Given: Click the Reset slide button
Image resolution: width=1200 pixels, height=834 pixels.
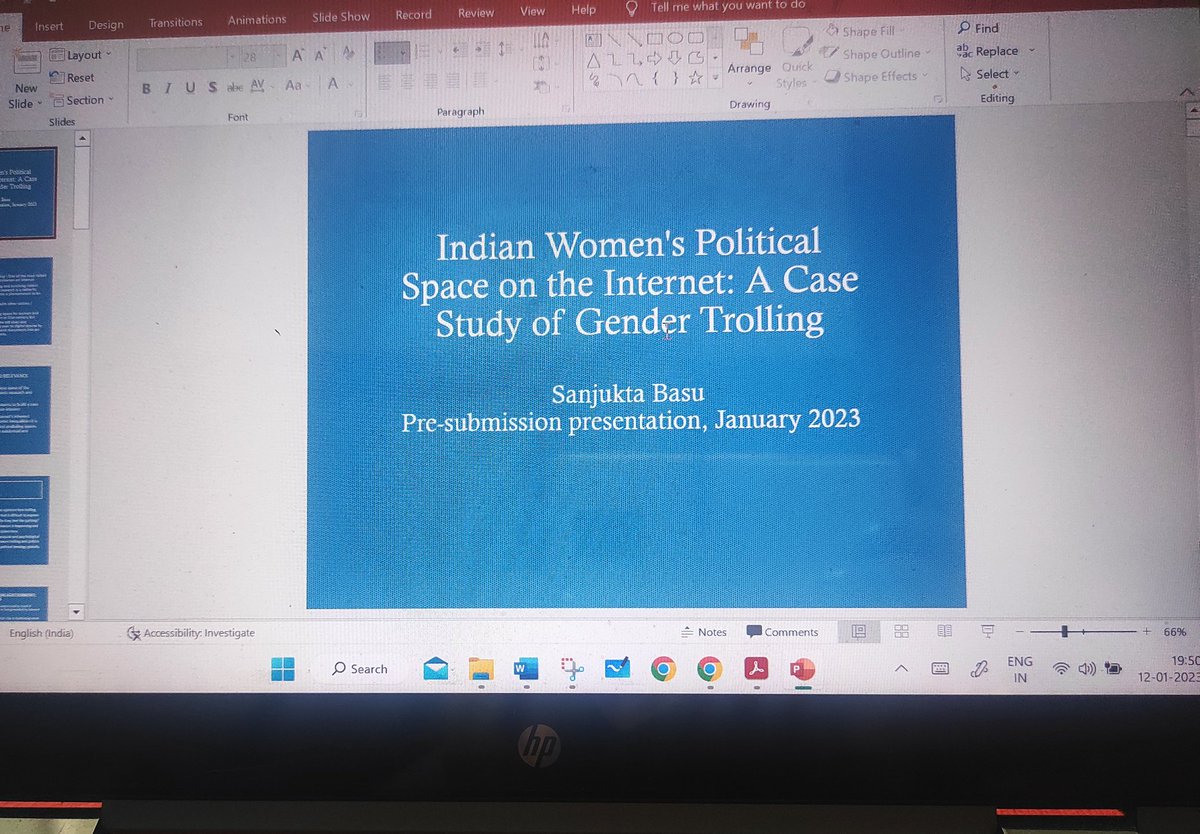Looking at the screenshot, I should click(73, 78).
